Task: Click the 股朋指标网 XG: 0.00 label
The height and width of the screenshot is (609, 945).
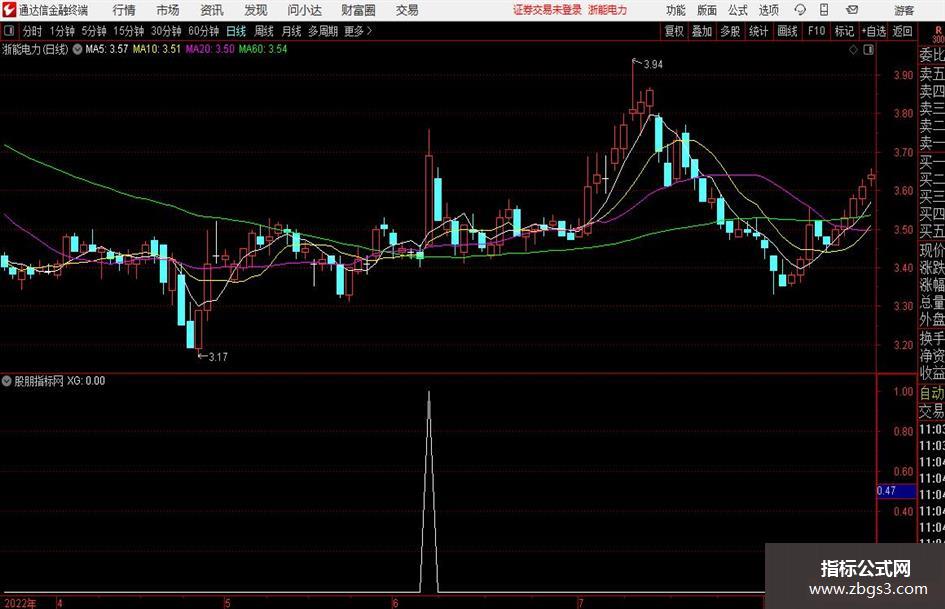Action: [x=60, y=381]
